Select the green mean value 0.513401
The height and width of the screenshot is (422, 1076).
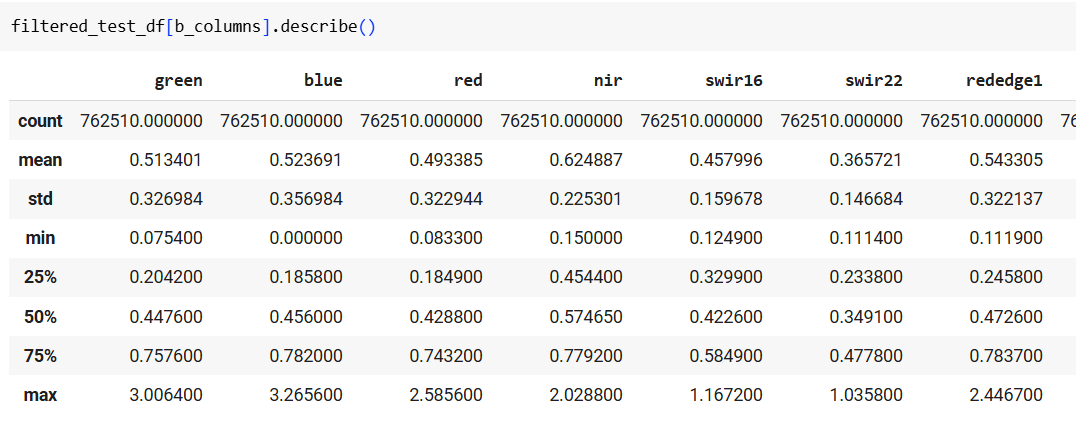point(166,160)
